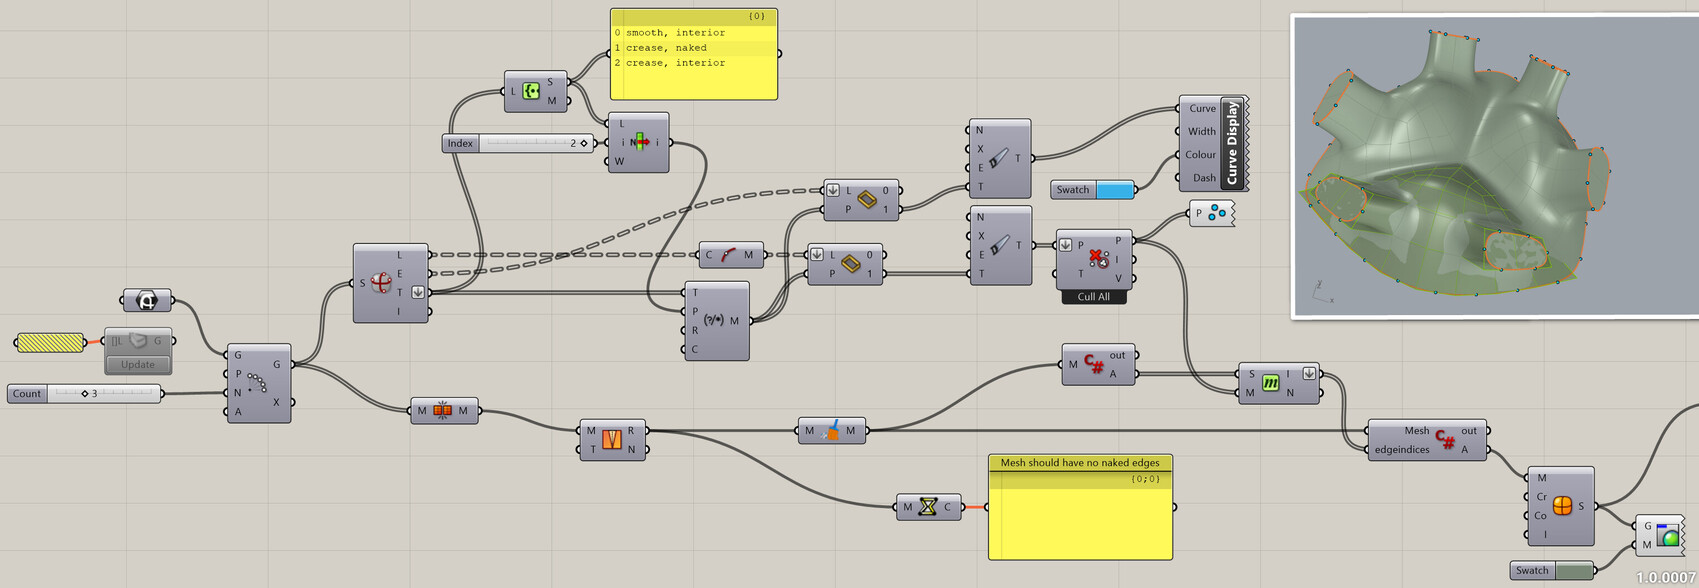The height and width of the screenshot is (588, 1699).
Task: Select the upper List Item diamond icon
Action: tap(867, 200)
